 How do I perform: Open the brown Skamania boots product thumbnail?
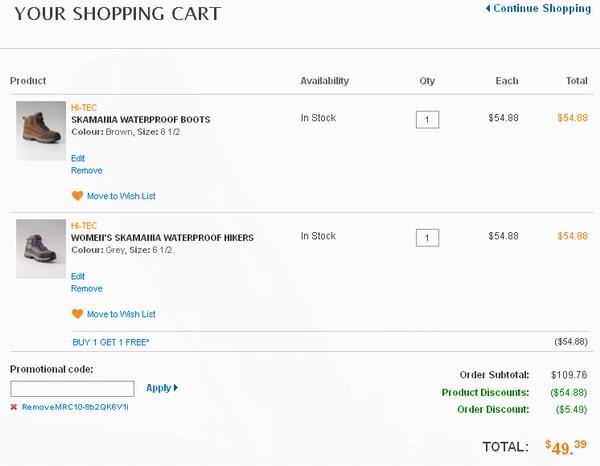click(41, 131)
